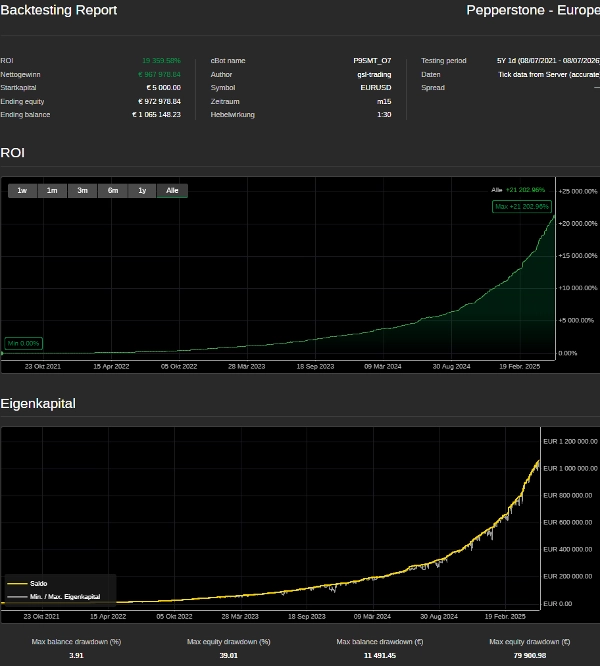Click the Ending balance value € 1 065 148.23

(156, 115)
